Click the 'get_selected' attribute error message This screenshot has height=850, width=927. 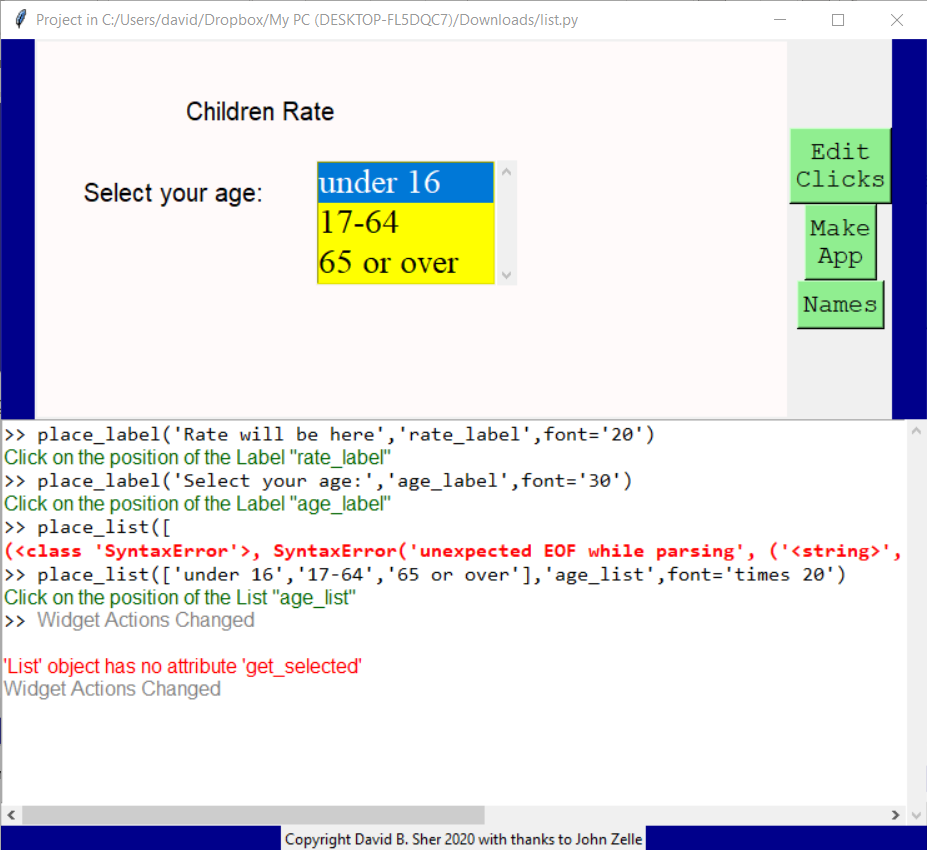(x=183, y=666)
